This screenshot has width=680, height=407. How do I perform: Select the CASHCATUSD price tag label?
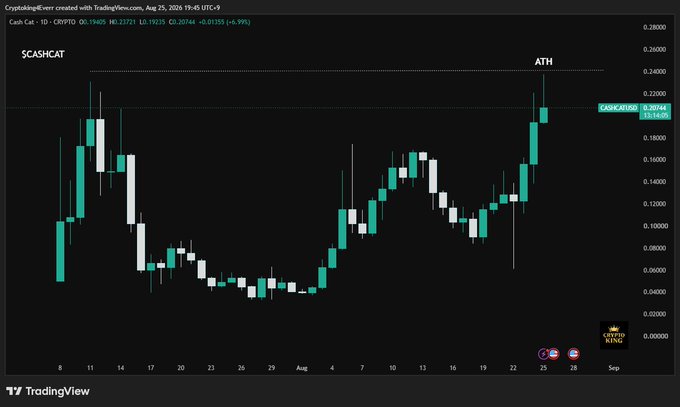pyautogui.click(x=619, y=108)
